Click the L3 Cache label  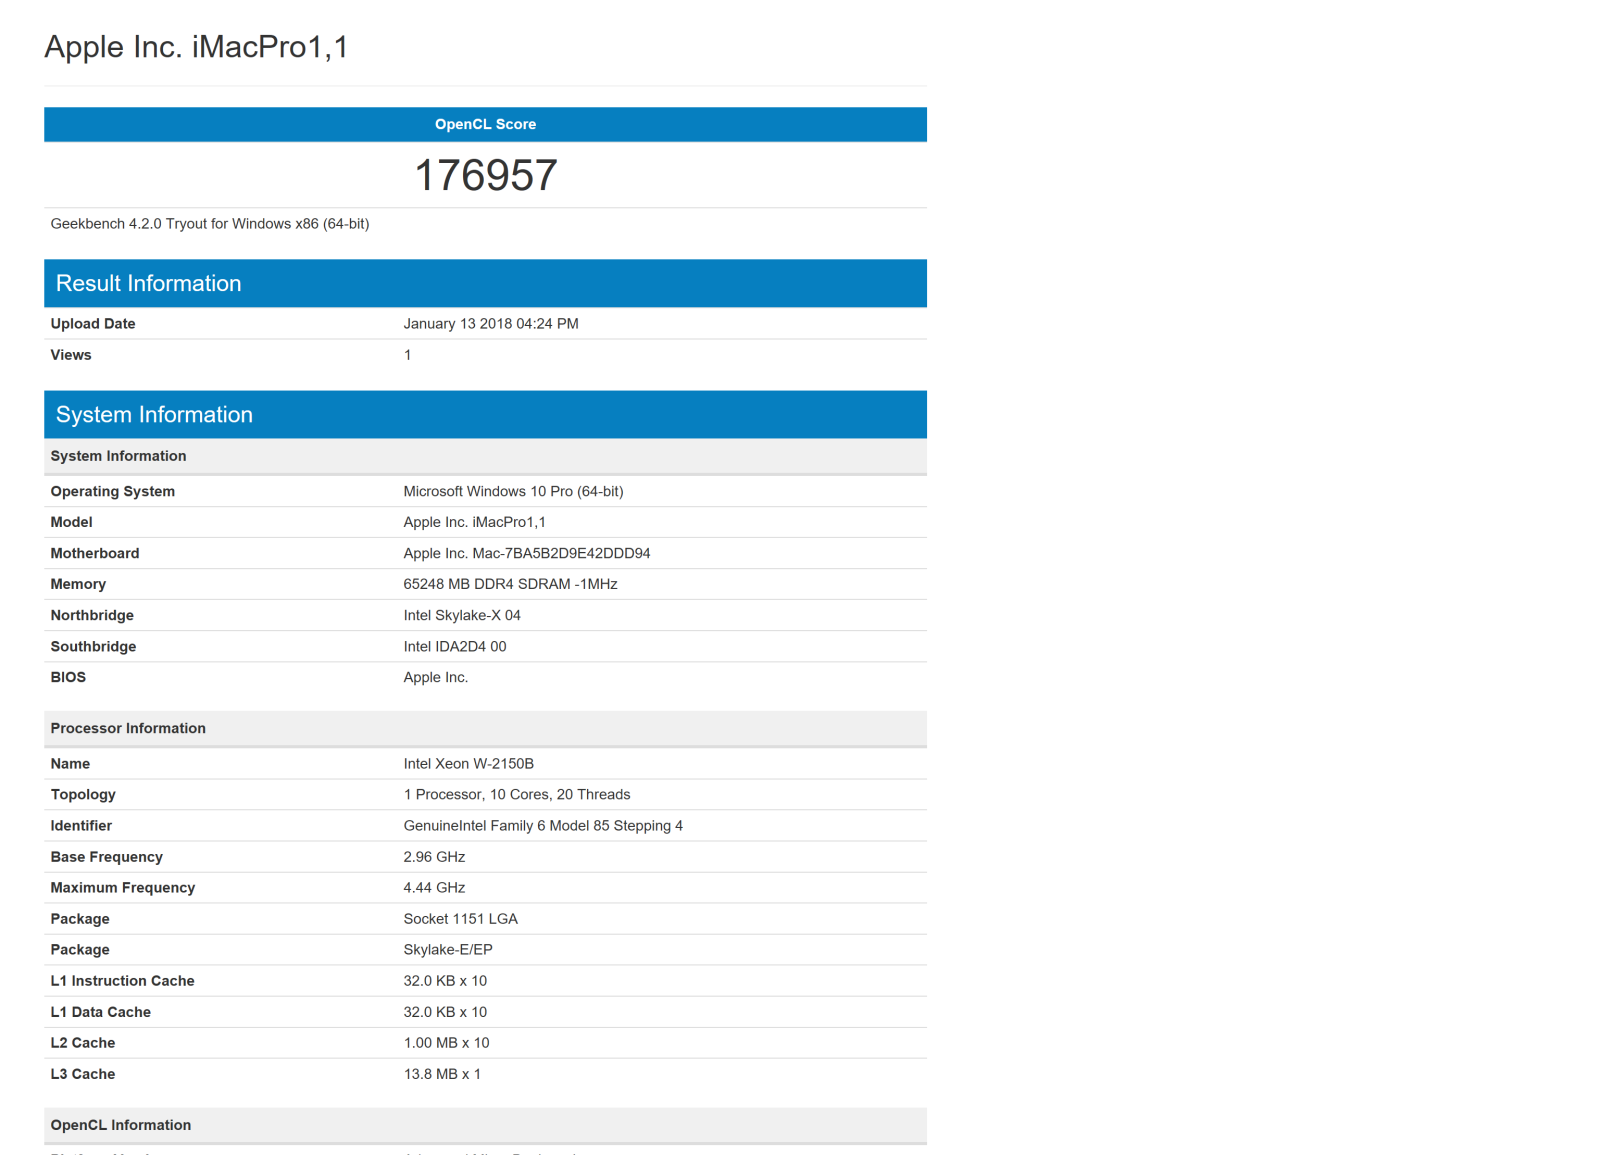point(83,1074)
